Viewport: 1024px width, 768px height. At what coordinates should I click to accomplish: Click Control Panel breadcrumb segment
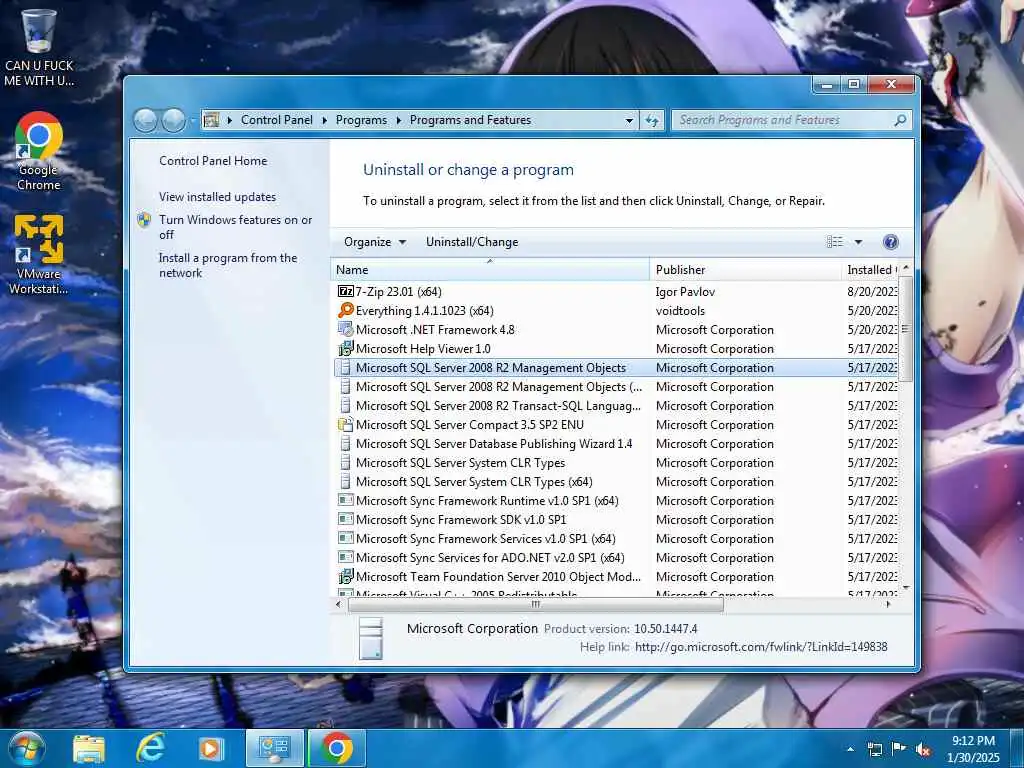(x=277, y=120)
